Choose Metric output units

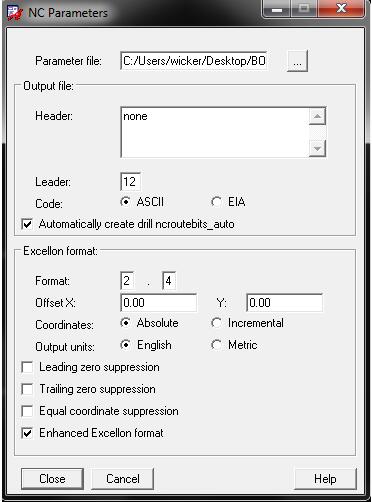pyautogui.click(x=216, y=345)
